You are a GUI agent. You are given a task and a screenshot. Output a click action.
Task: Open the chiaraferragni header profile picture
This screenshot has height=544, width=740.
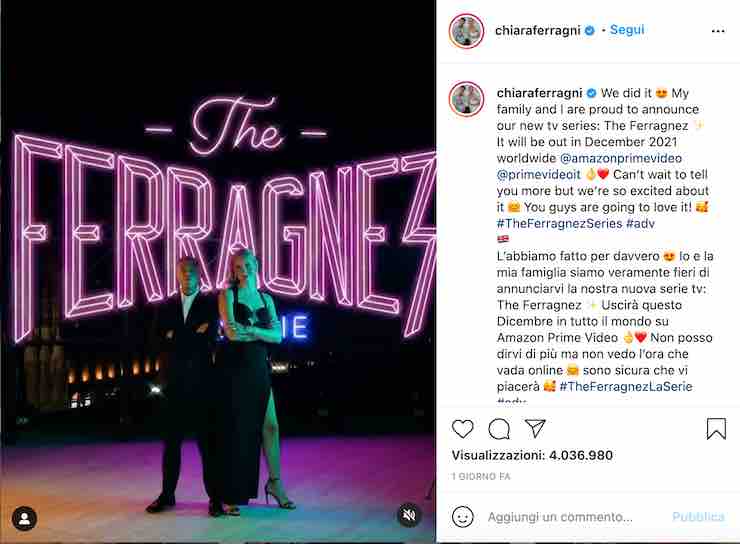click(x=466, y=31)
